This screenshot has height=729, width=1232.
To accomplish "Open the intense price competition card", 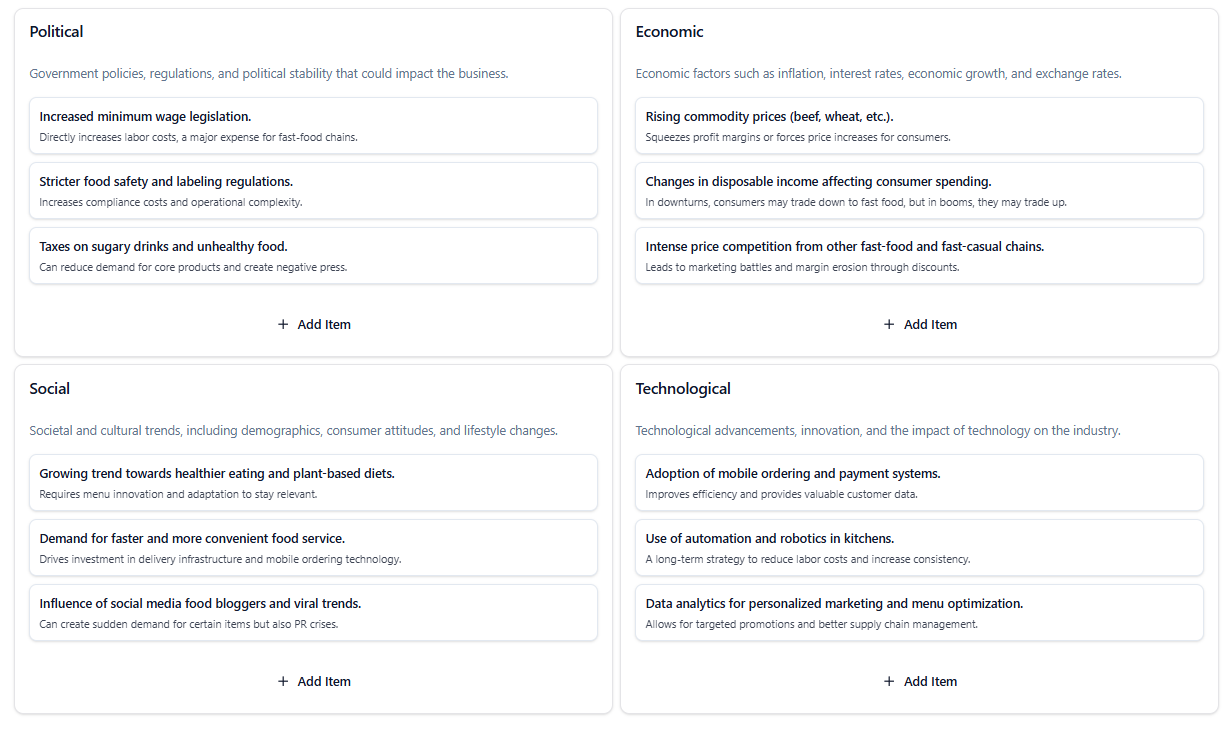I will coord(919,256).
